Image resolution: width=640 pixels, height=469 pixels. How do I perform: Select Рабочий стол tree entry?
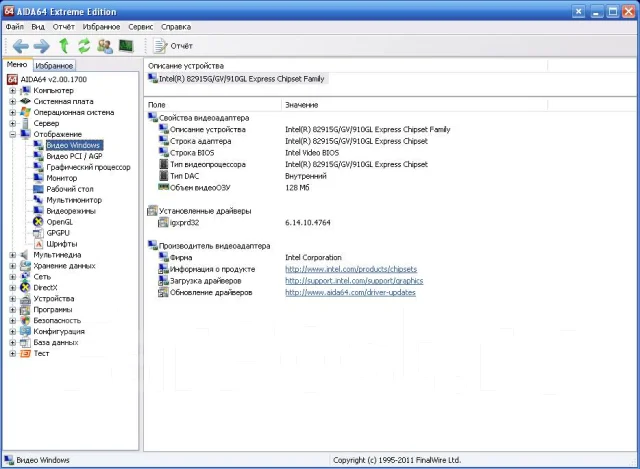pyautogui.click(x=70, y=189)
